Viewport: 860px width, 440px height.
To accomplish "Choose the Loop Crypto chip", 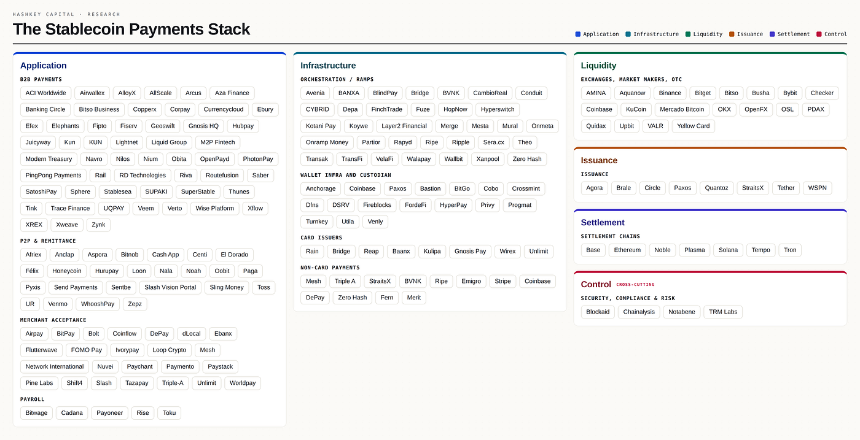I will [169, 350].
